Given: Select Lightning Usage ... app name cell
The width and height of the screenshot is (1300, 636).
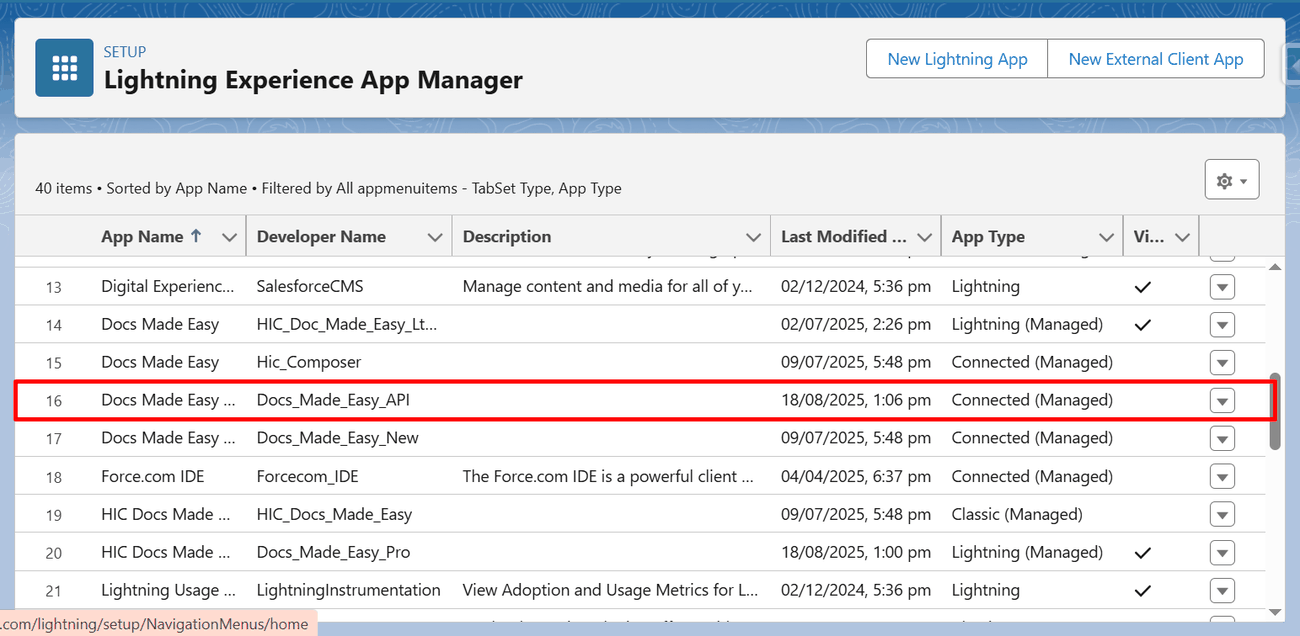Looking at the screenshot, I should coord(168,590).
